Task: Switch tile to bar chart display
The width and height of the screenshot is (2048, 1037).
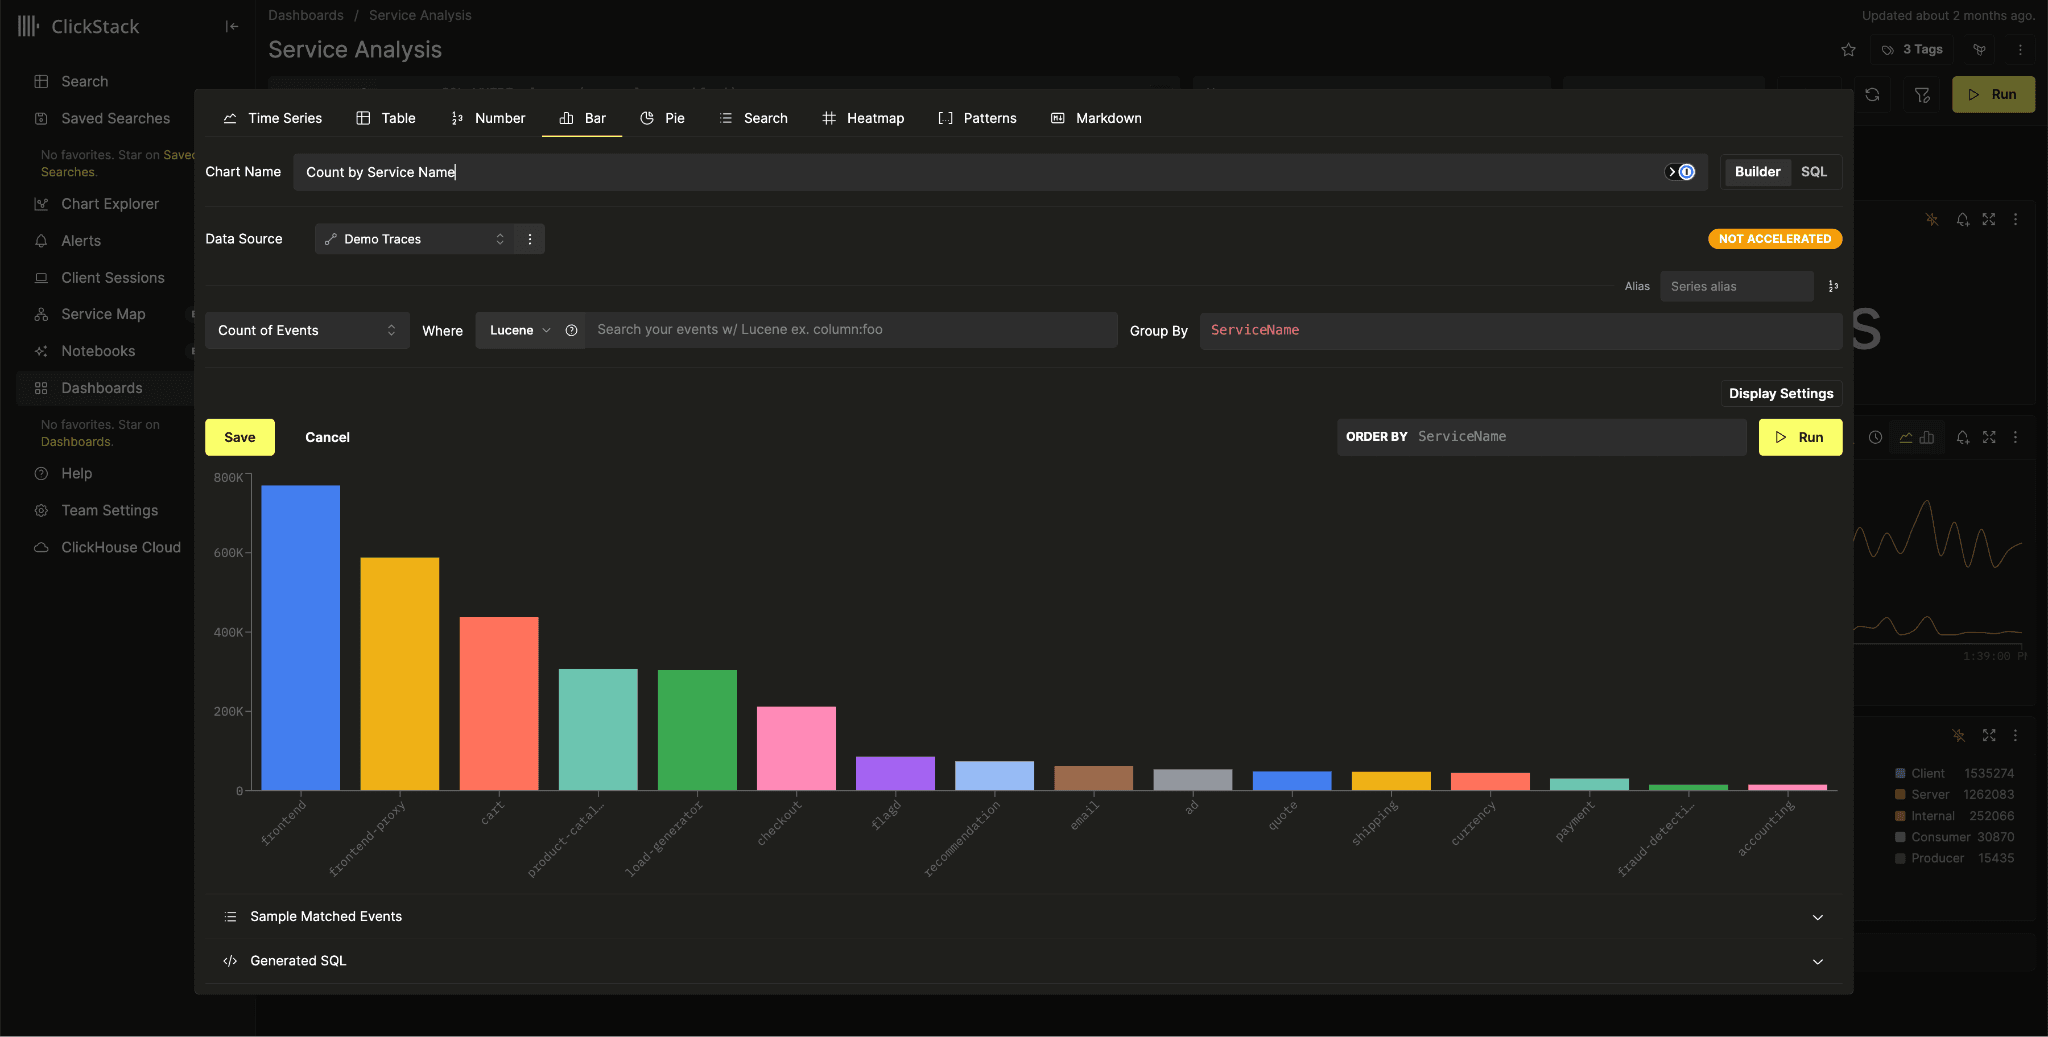Action: [x=1927, y=437]
